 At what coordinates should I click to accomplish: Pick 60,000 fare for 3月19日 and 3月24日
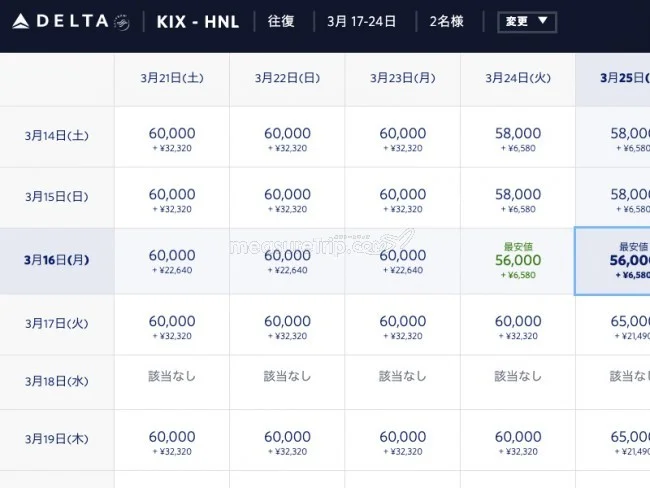tap(517, 441)
